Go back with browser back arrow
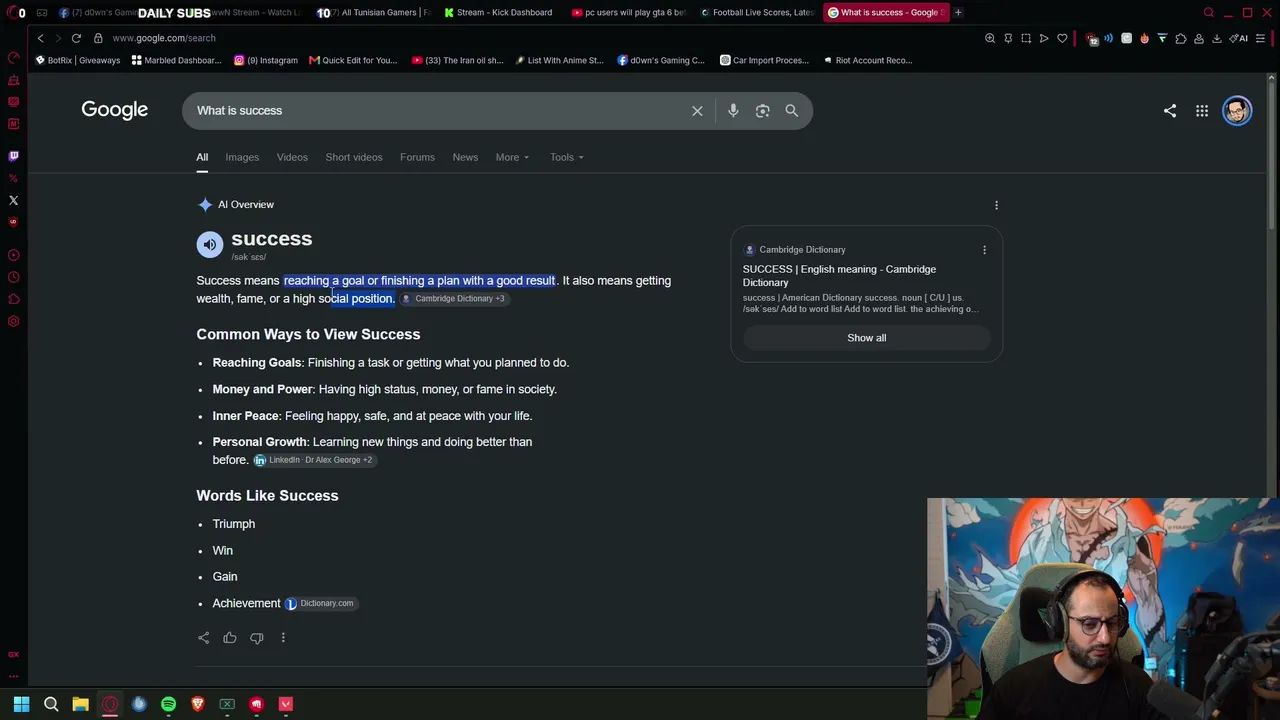The image size is (1280, 720). (x=40, y=38)
